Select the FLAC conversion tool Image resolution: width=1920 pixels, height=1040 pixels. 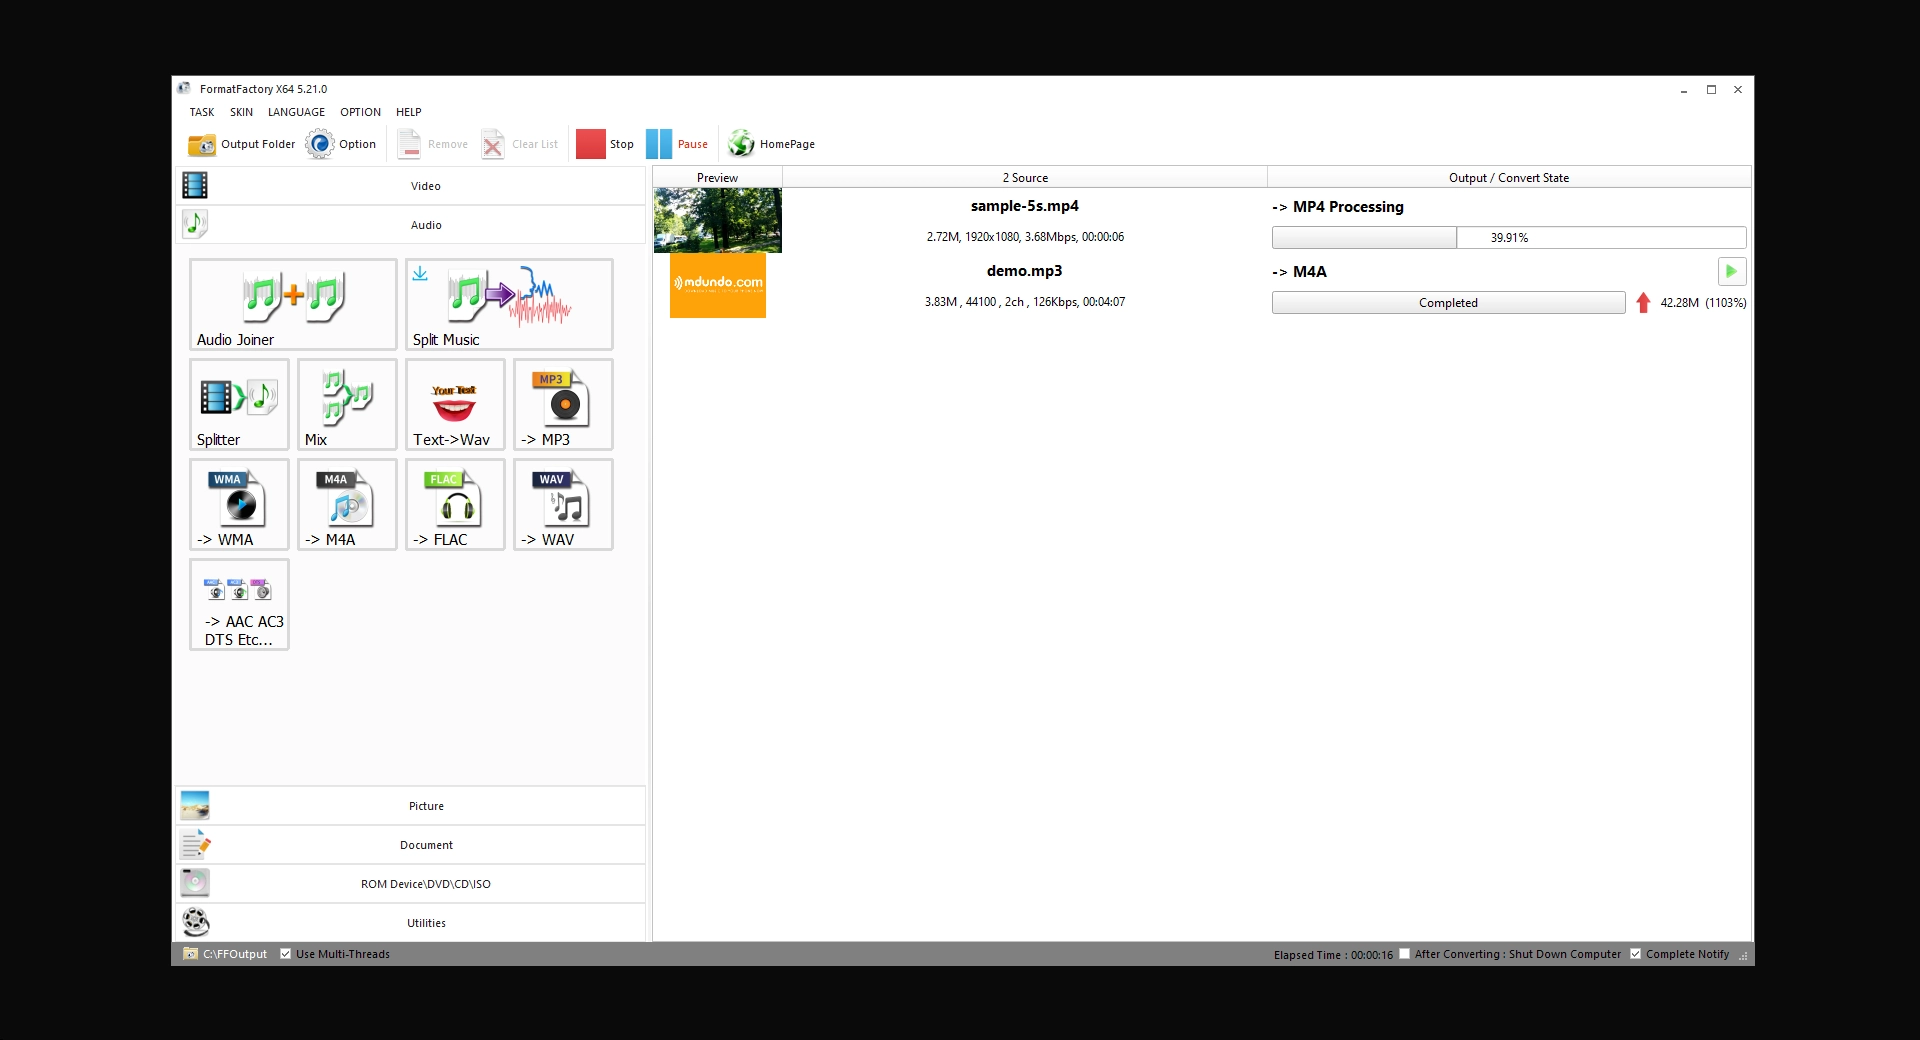454,504
